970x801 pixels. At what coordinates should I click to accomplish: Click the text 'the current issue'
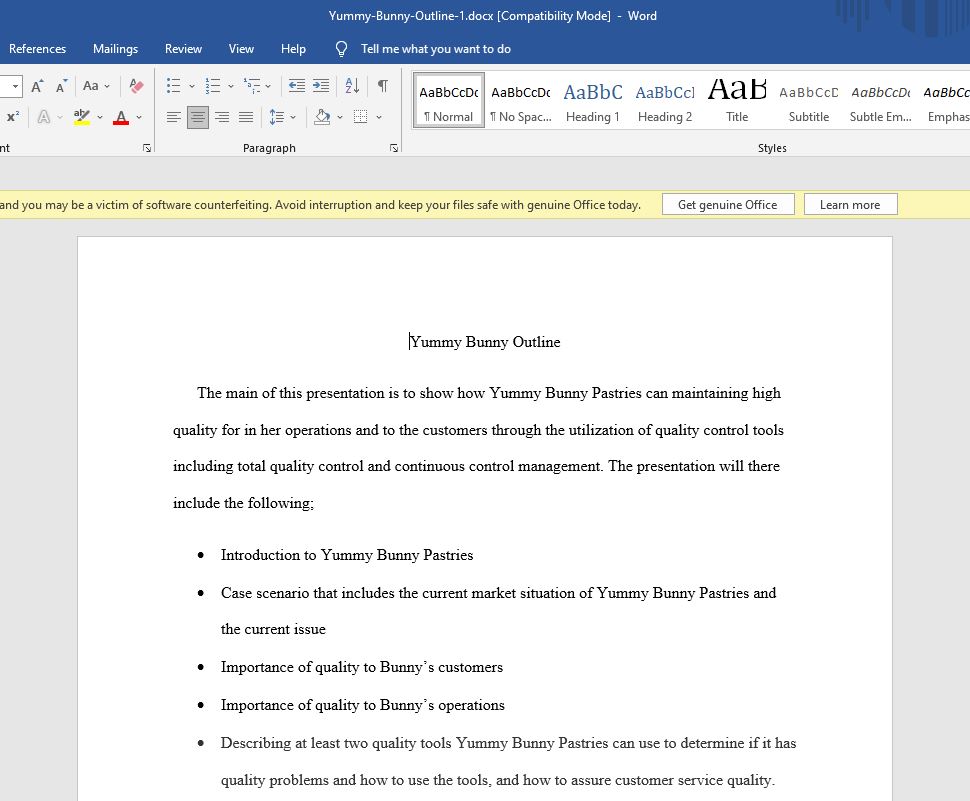pyautogui.click(x=273, y=629)
